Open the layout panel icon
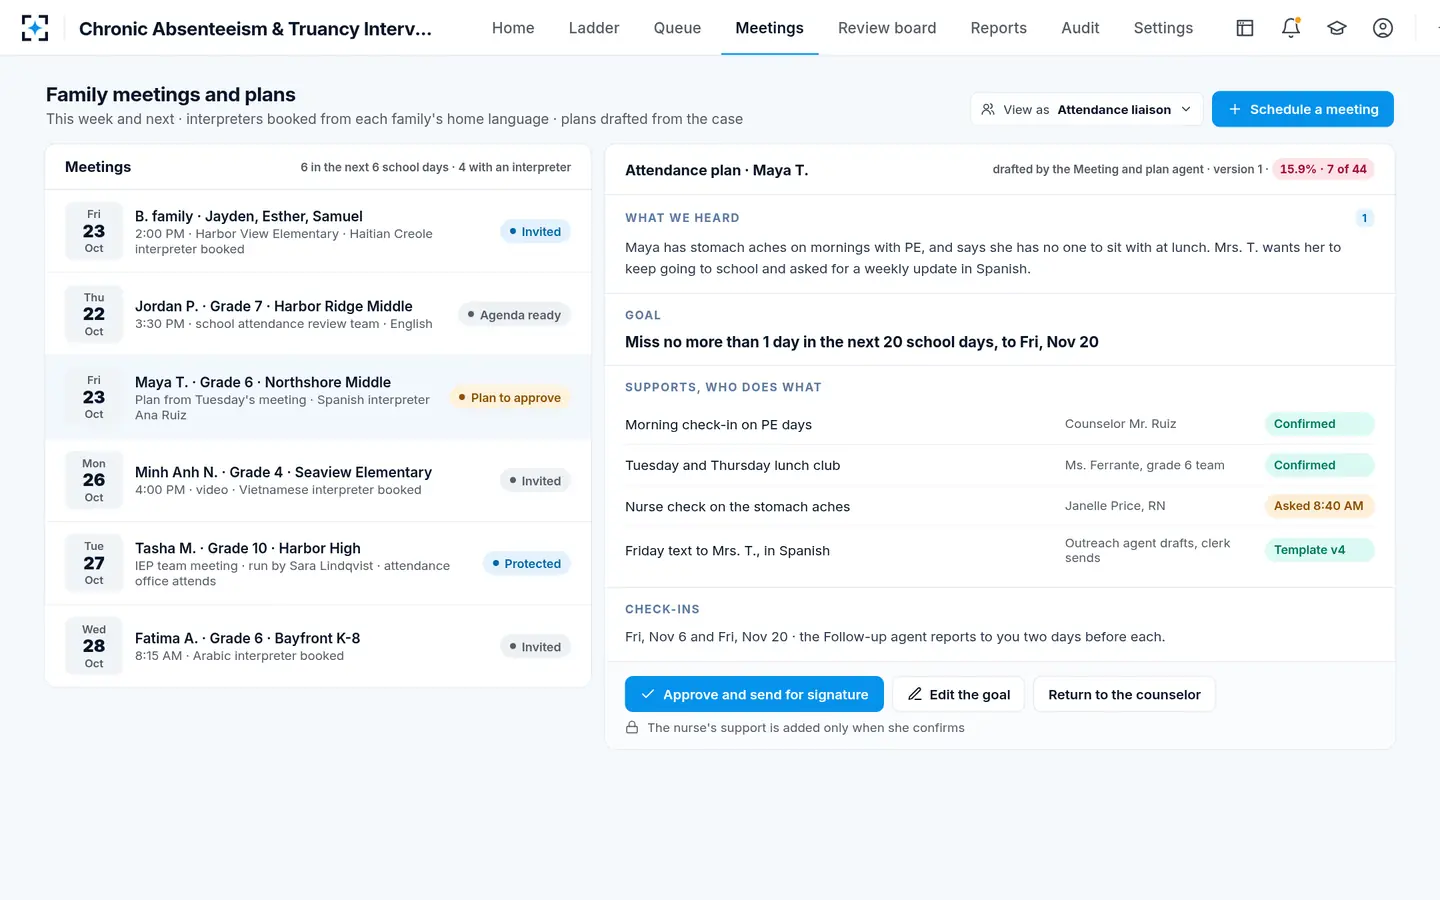1440x900 pixels. click(x=1245, y=28)
